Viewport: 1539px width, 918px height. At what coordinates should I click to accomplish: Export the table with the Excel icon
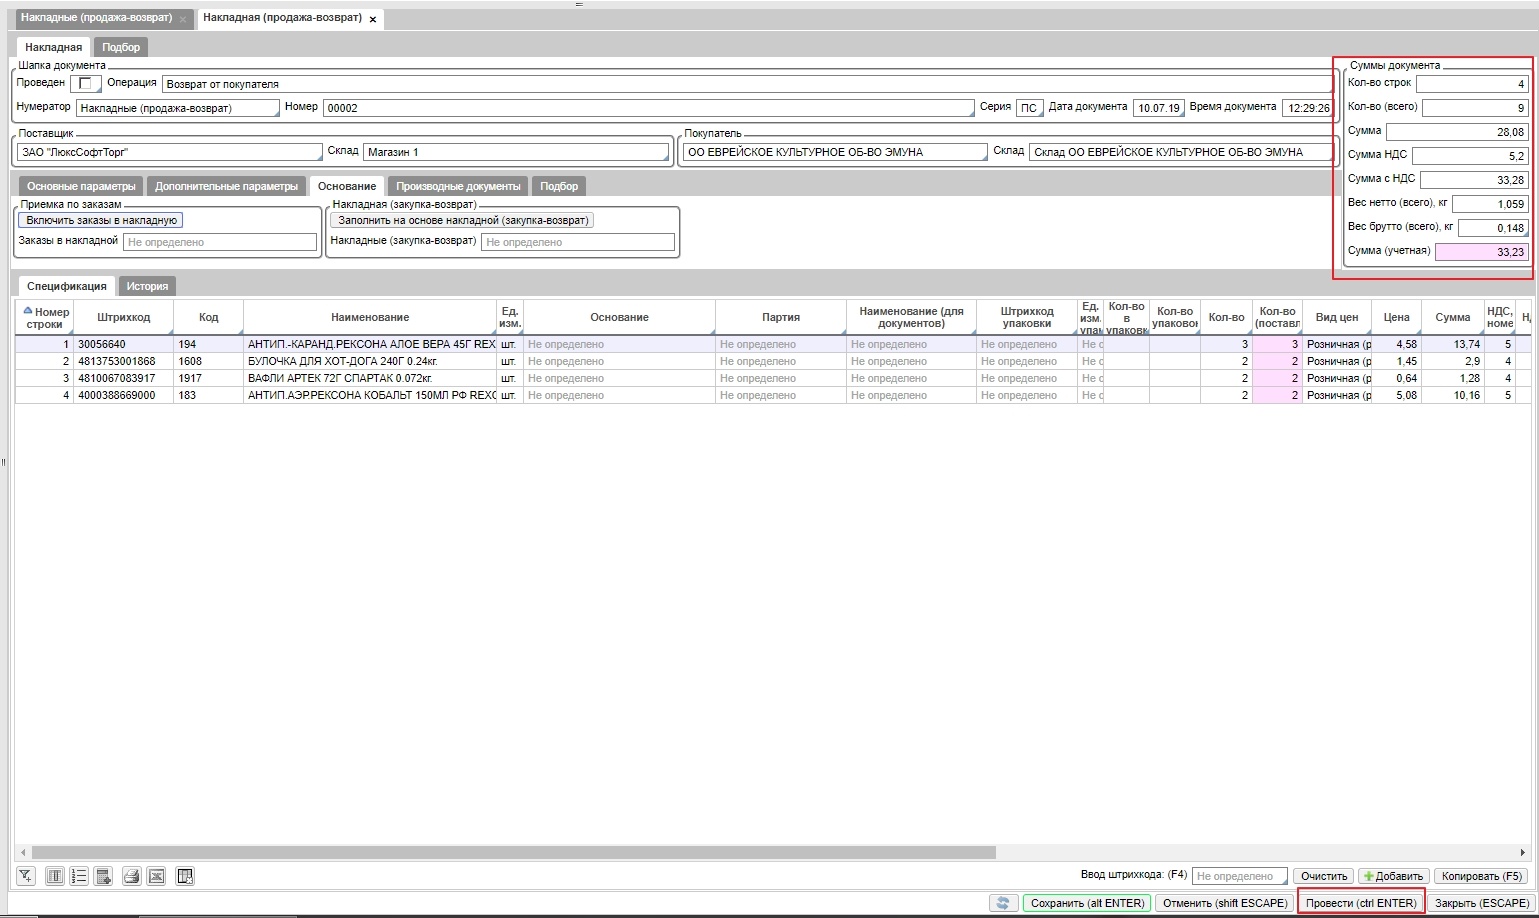point(156,876)
